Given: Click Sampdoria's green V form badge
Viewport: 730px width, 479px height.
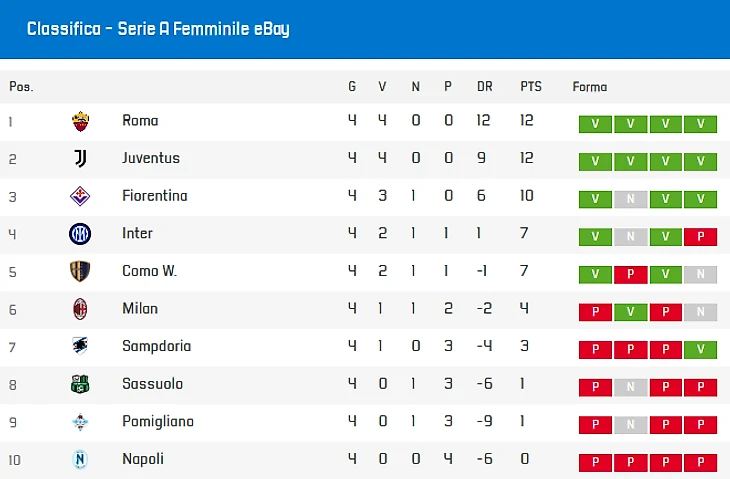Looking at the screenshot, I should click(x=701, y=350).
